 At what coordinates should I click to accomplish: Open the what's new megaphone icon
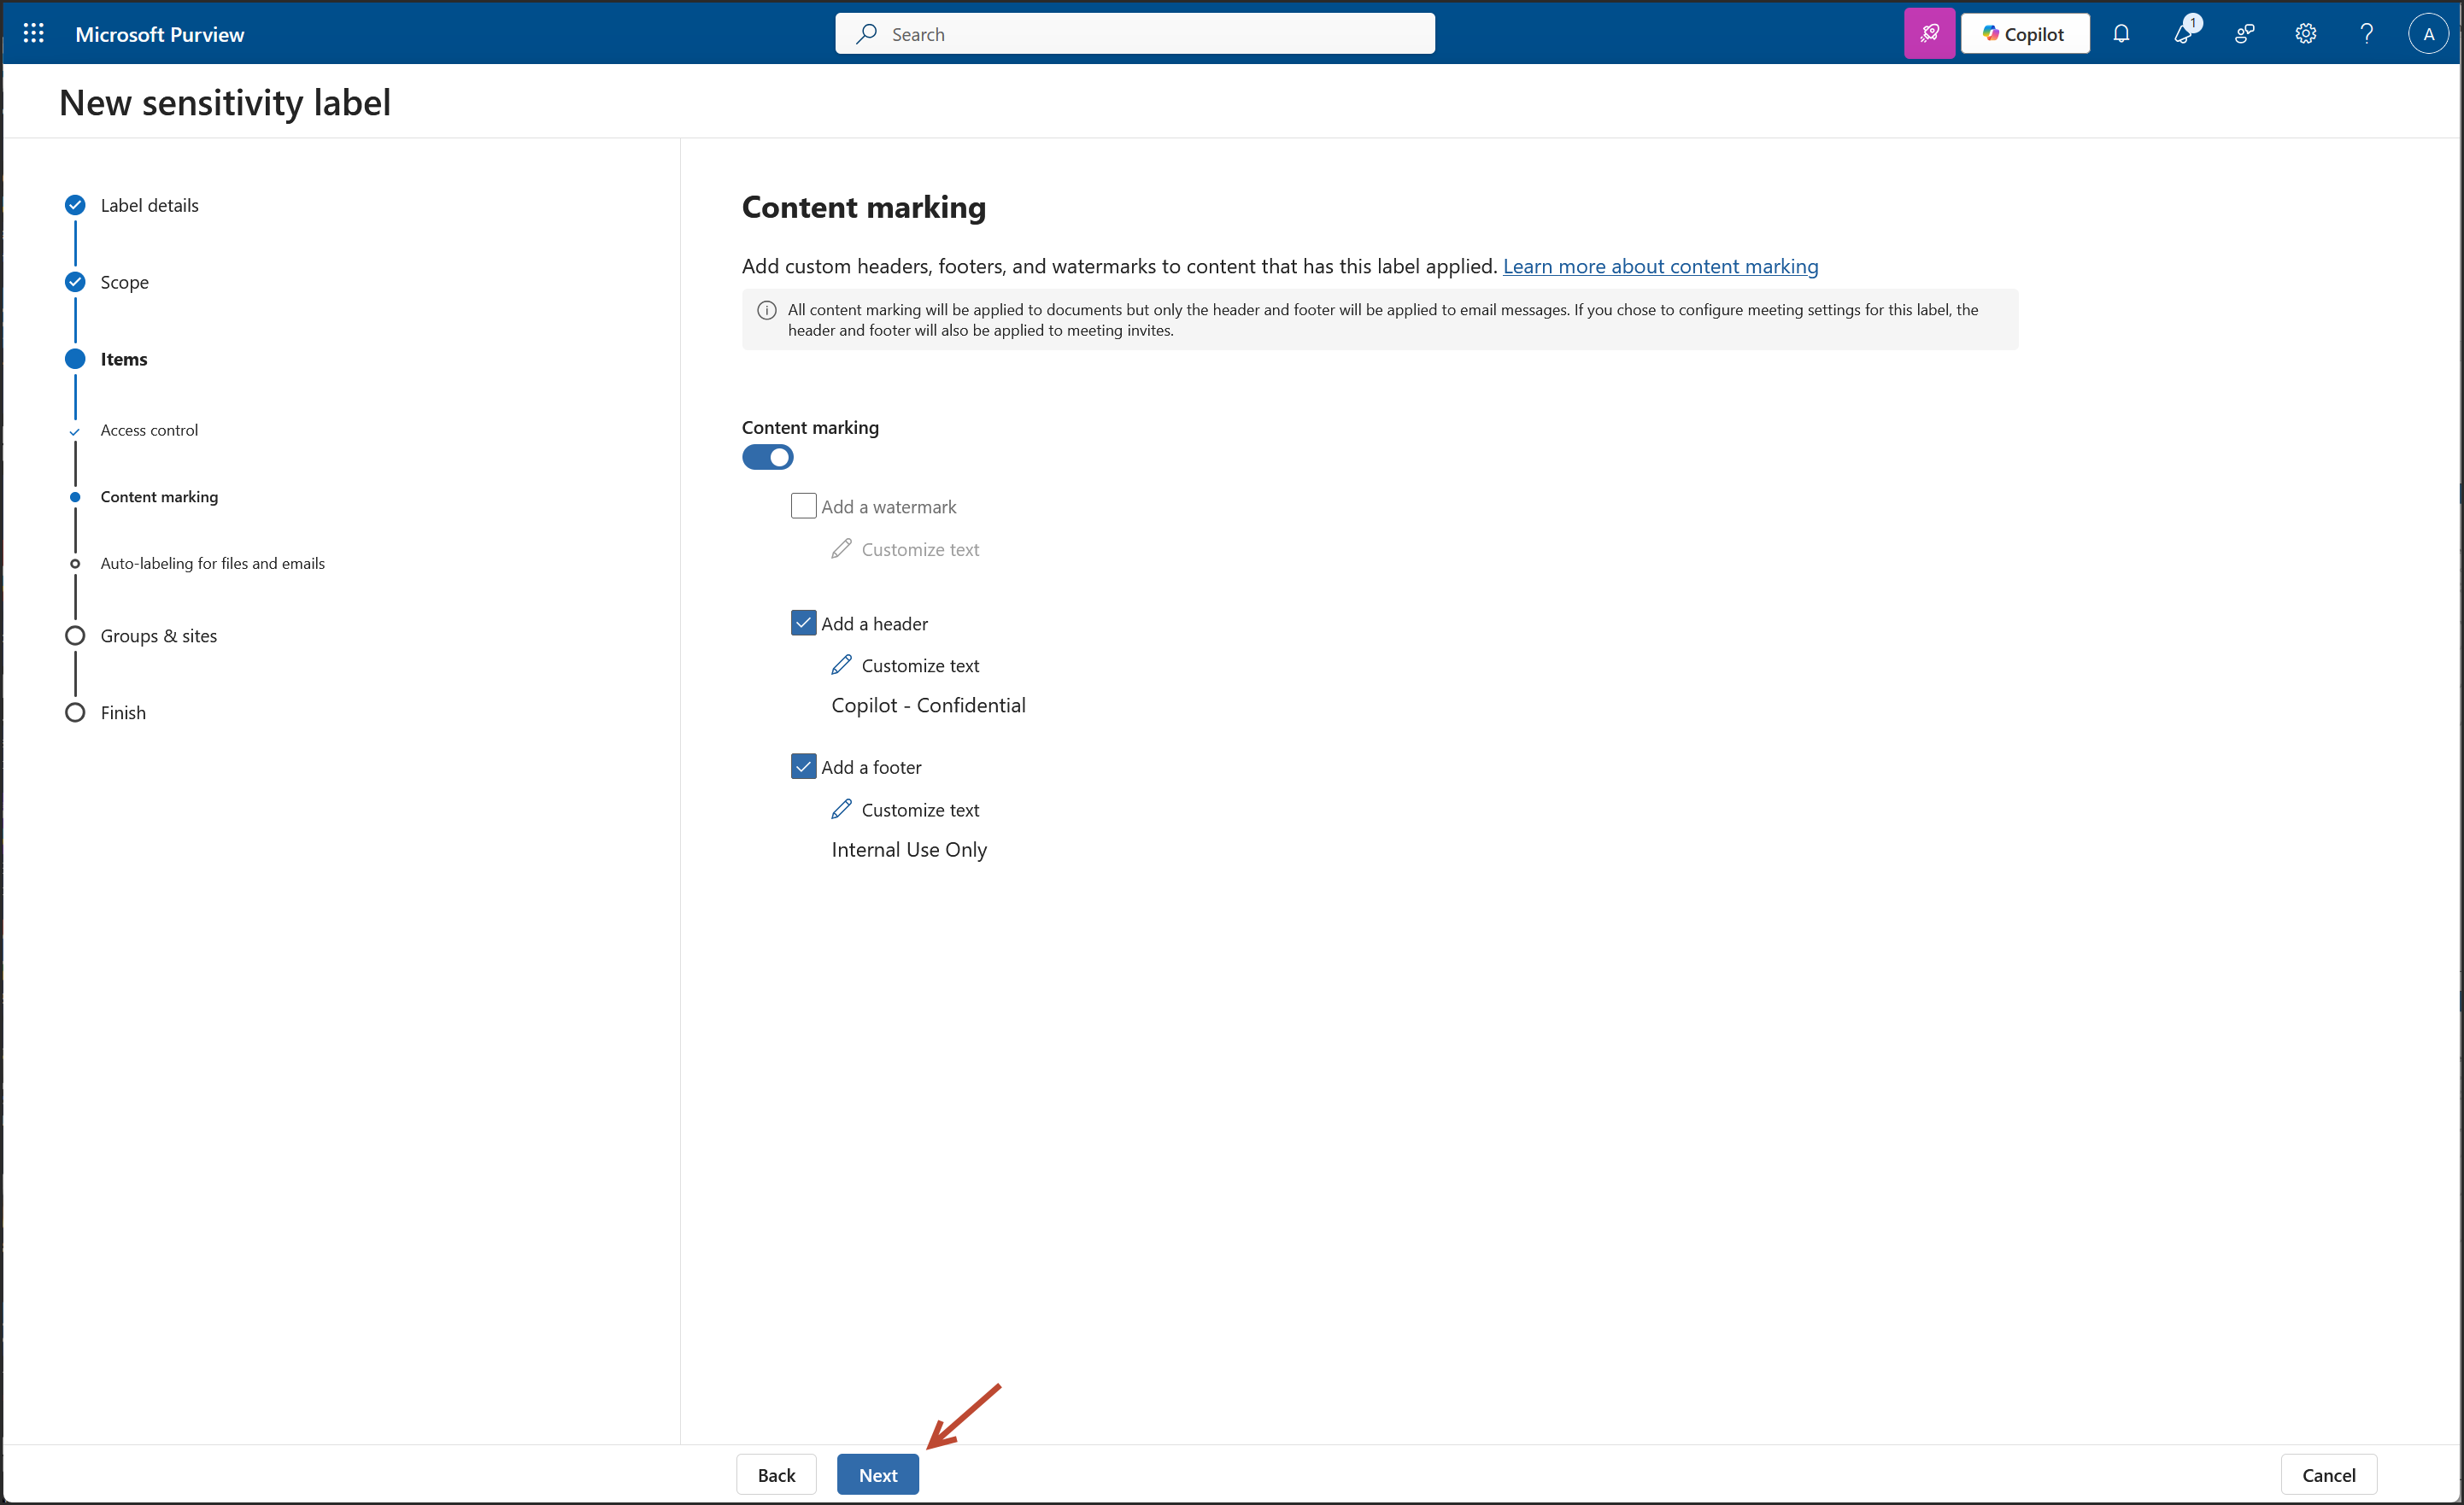[x=2182, y=33]
